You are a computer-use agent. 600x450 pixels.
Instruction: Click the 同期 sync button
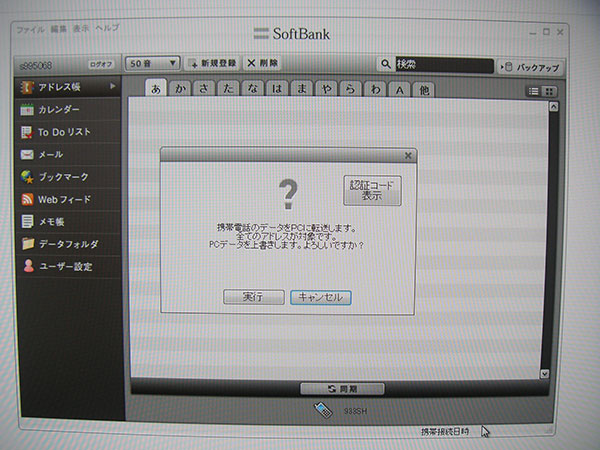(x=342, y=389)
